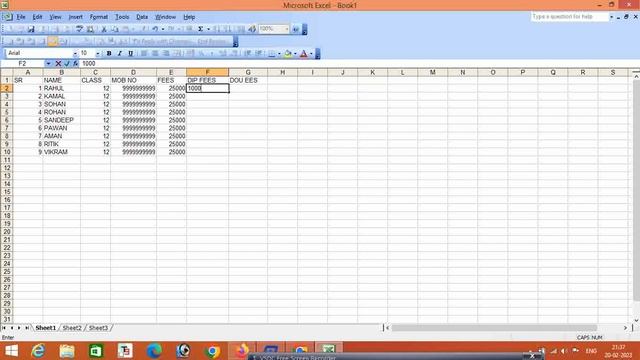Screen dimensions: 640x360
Task: Click the End Review button
Action: [212, 41]
